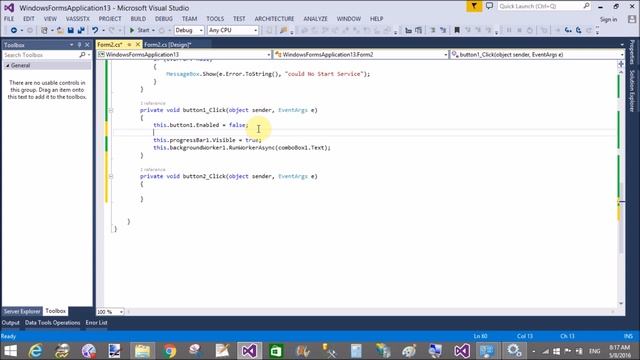
Task: Open the EDIT menu
Action: coord(29,19)
